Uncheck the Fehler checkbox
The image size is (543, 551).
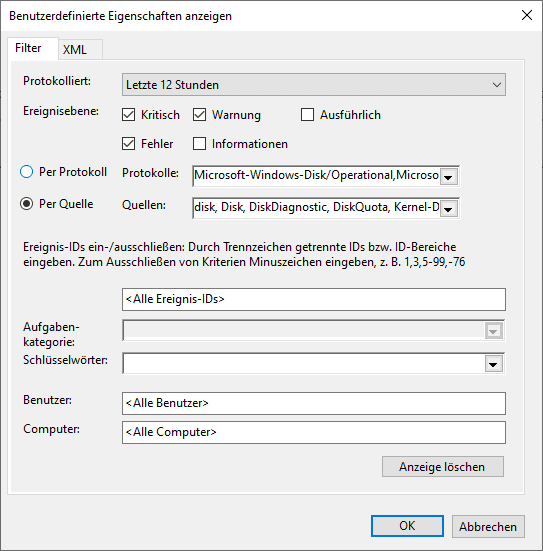tap(129, 144)
